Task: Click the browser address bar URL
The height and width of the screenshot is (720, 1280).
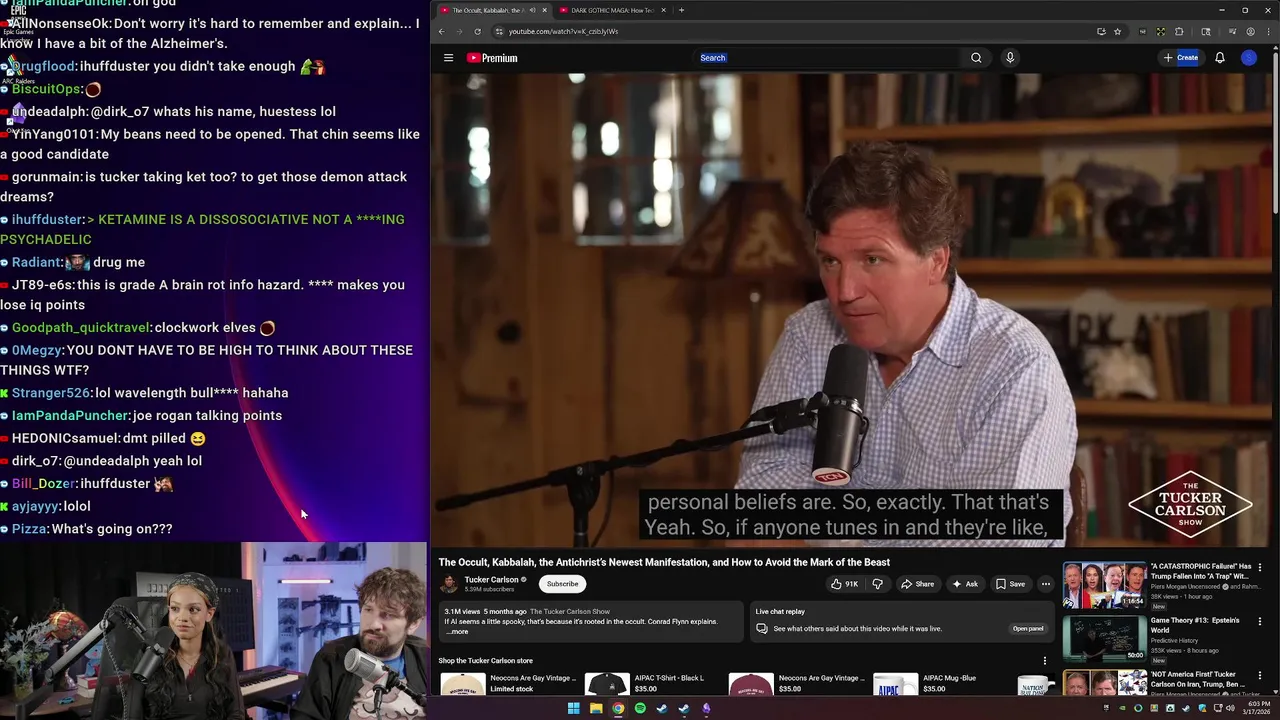Action: coord(563,31)
